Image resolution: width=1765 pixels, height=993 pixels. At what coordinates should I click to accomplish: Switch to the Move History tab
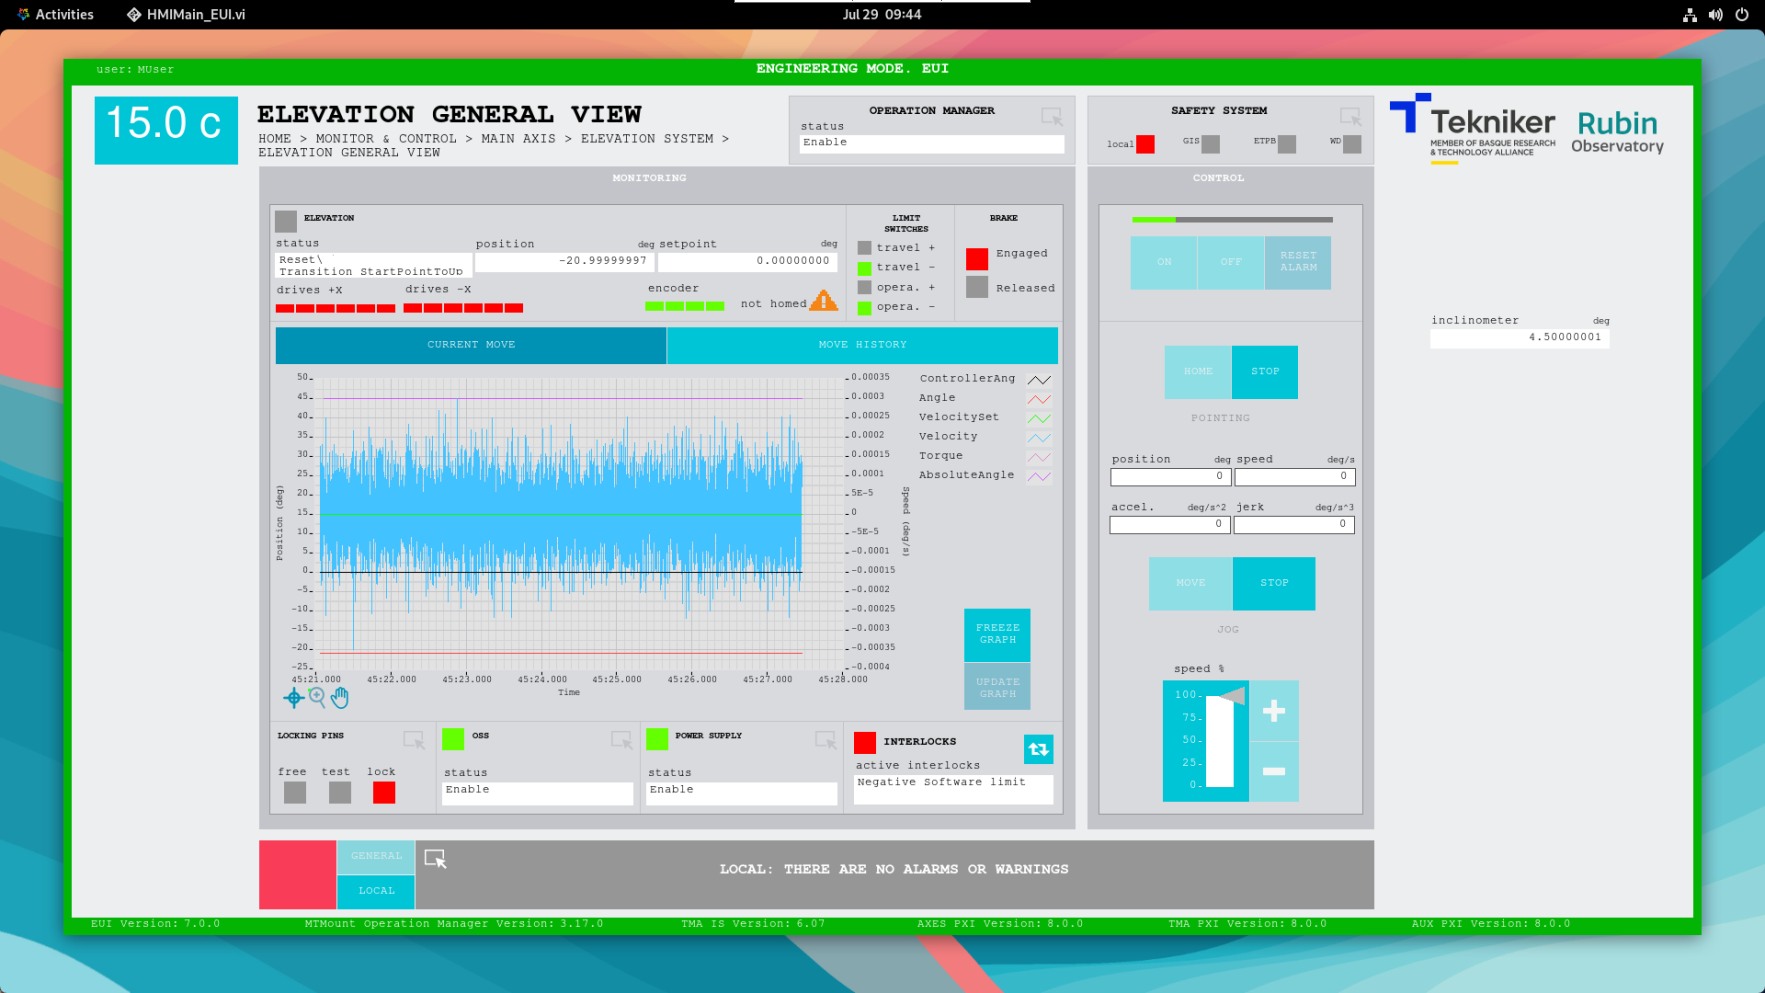[x=862, y=345]
